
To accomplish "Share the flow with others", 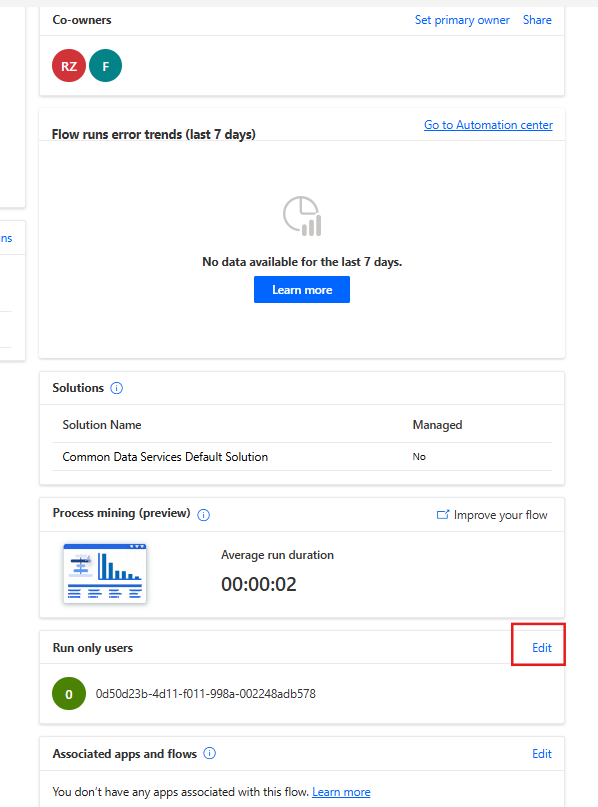I will [537, 19].
